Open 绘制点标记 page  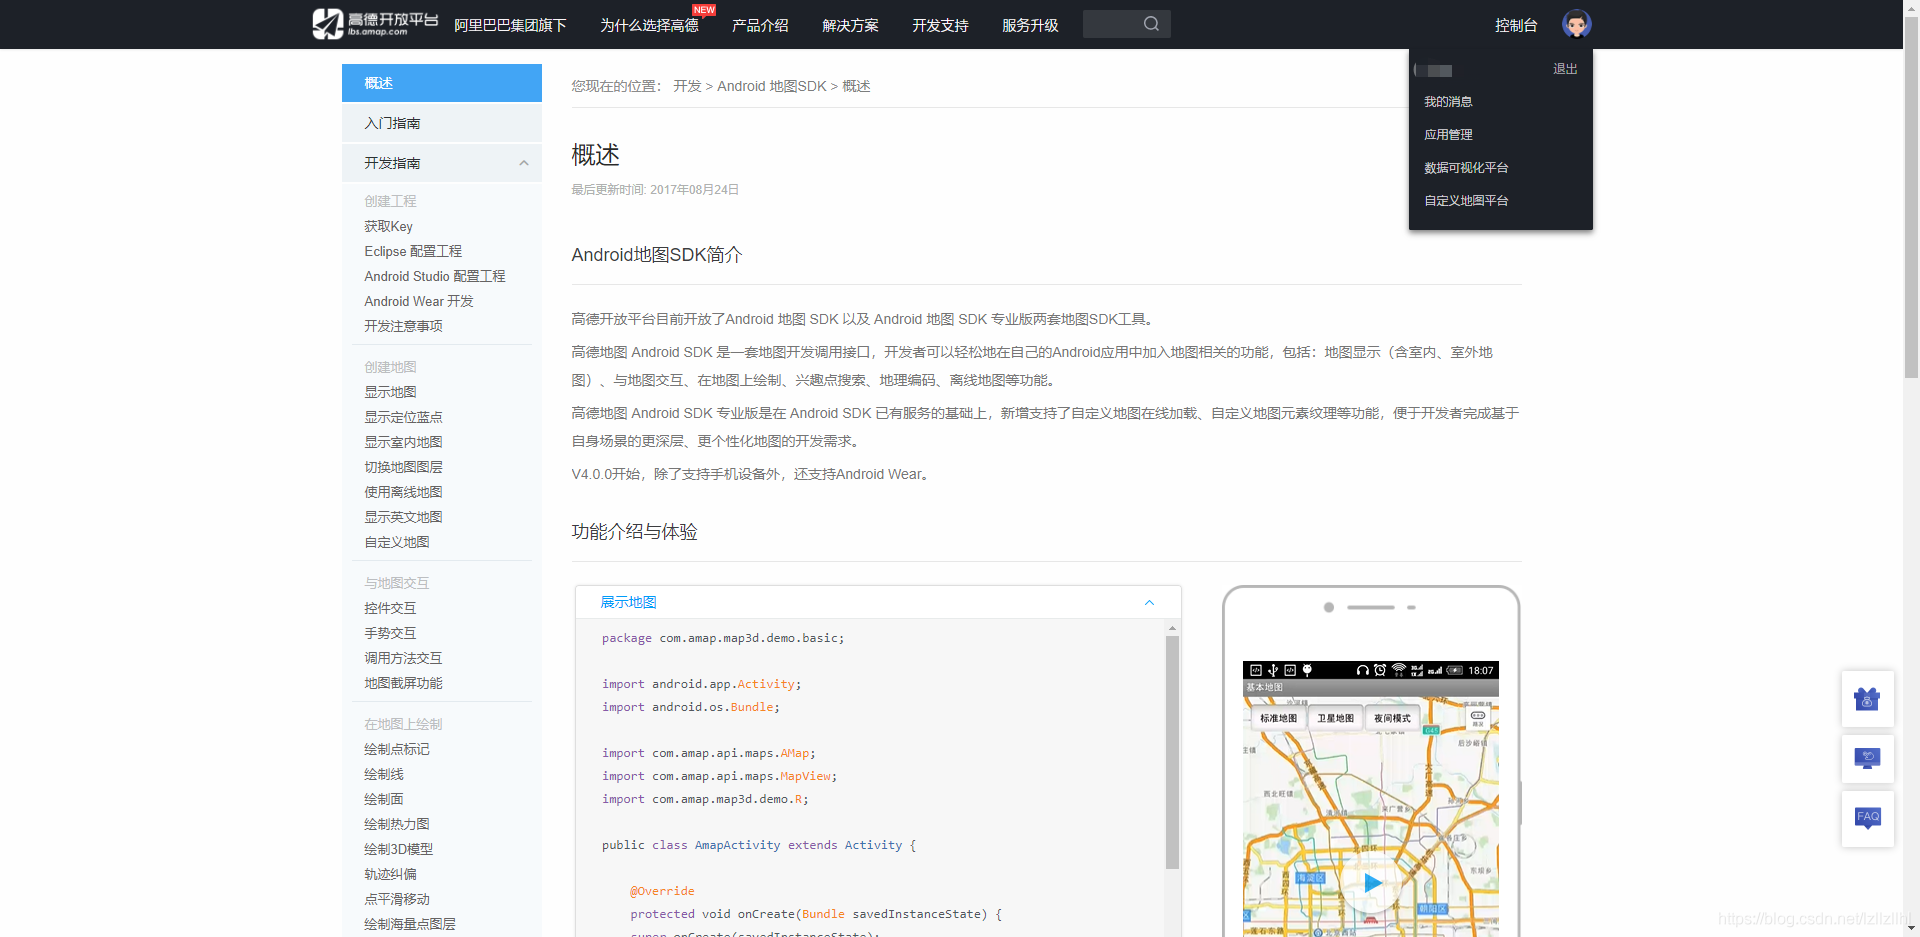click(x=397, y=749)
